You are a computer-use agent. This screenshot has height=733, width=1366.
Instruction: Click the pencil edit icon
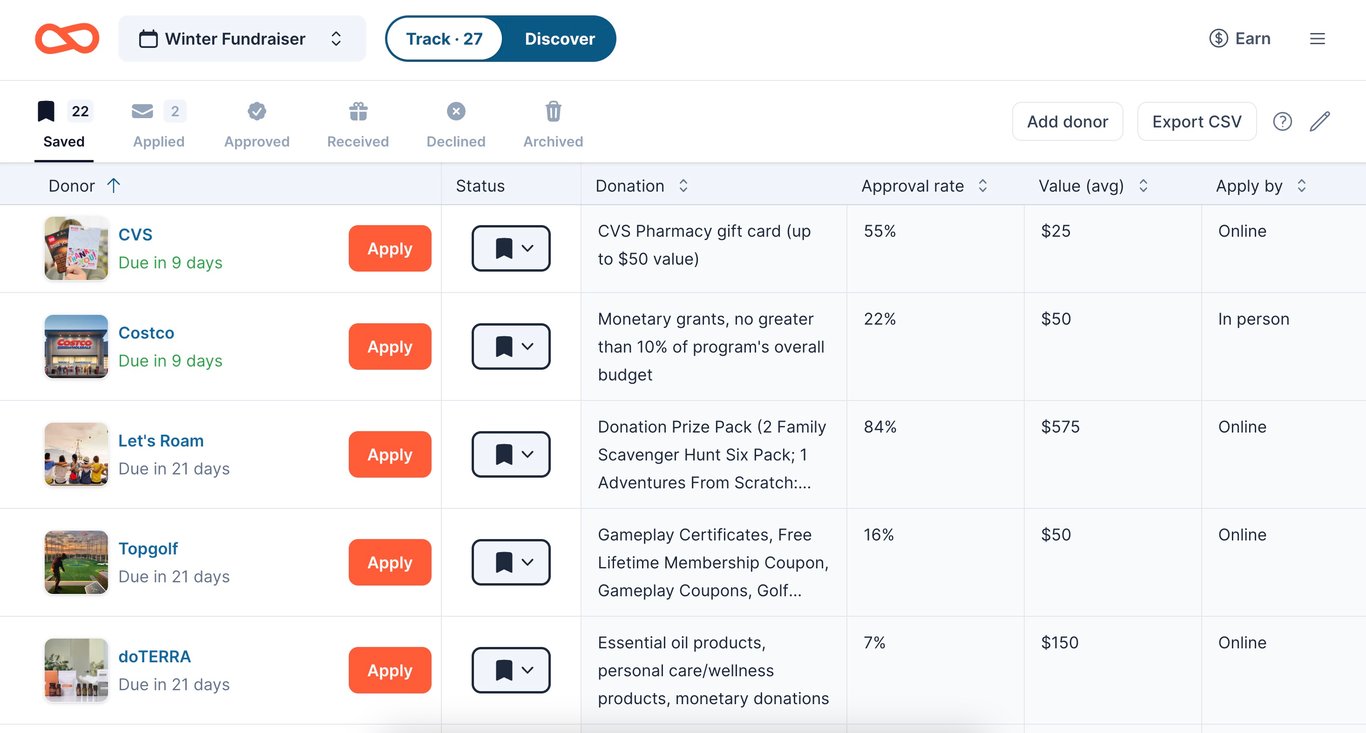point(1320,122)
